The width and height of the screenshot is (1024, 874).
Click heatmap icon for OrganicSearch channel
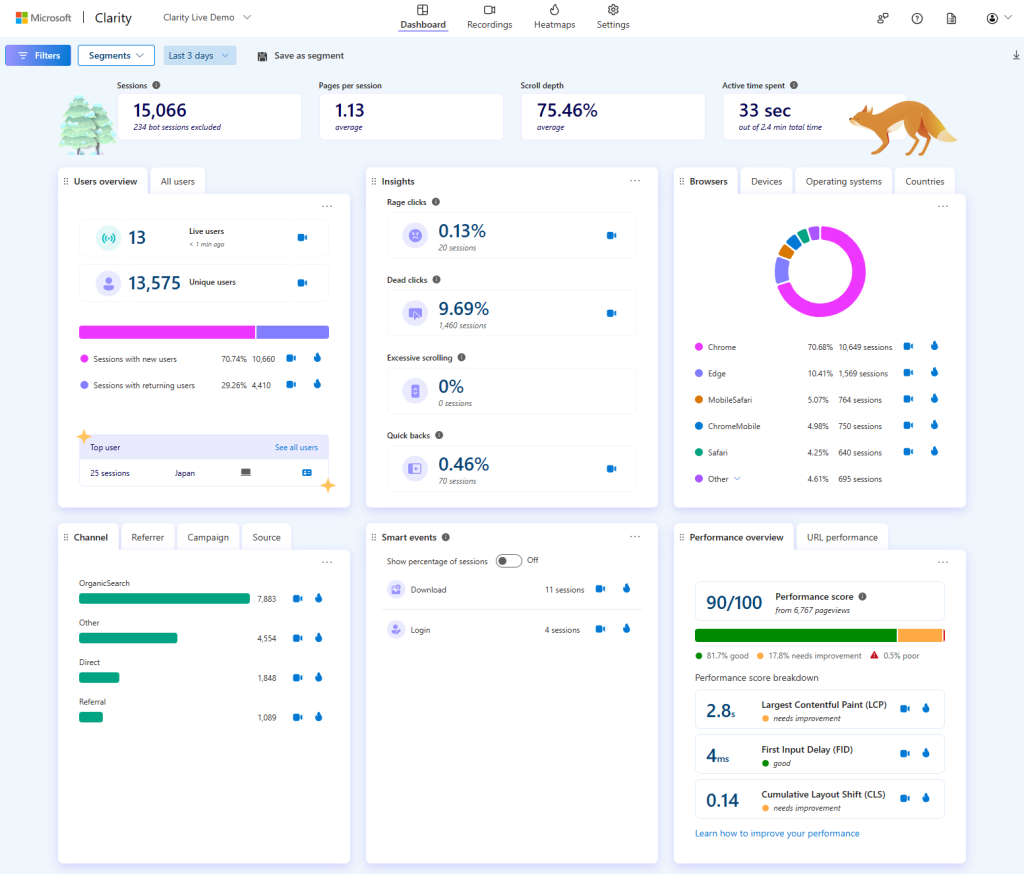click(x=318, y=598)
